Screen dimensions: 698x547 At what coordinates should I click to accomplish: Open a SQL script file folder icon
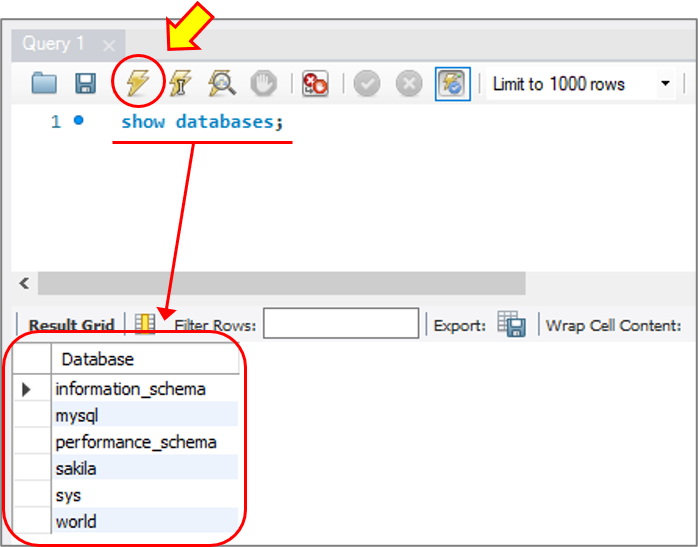click(44, 83)
